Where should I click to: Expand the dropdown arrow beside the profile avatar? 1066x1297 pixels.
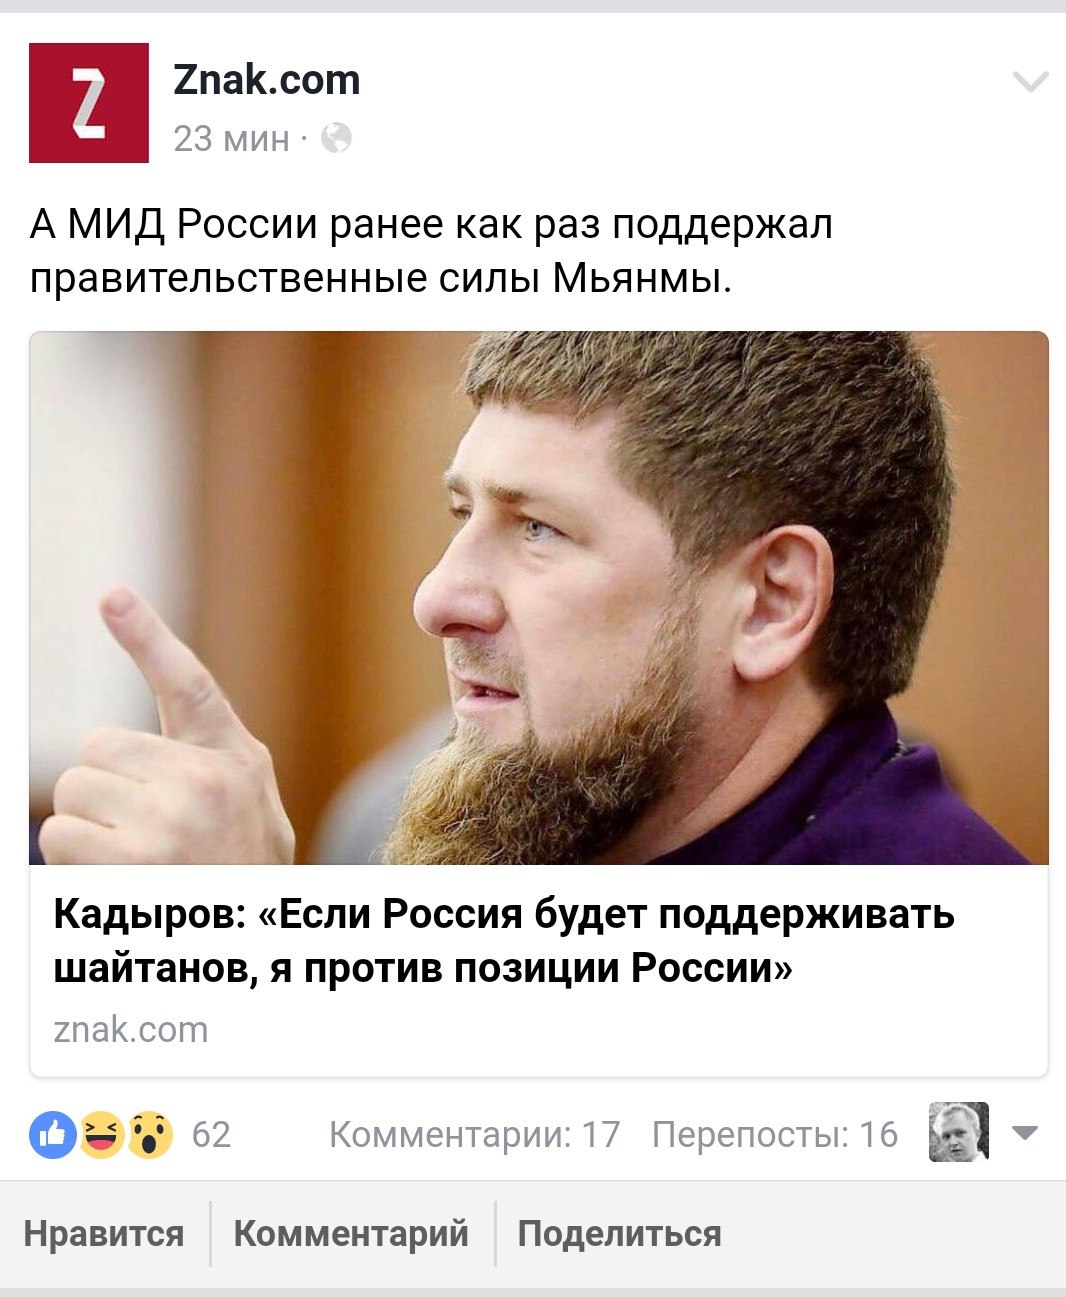[1025, 1133]
